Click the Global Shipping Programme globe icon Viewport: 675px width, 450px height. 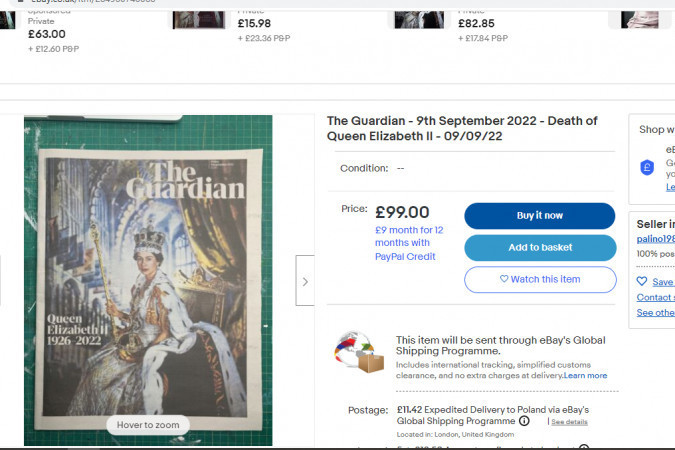(x=358, y=353)
